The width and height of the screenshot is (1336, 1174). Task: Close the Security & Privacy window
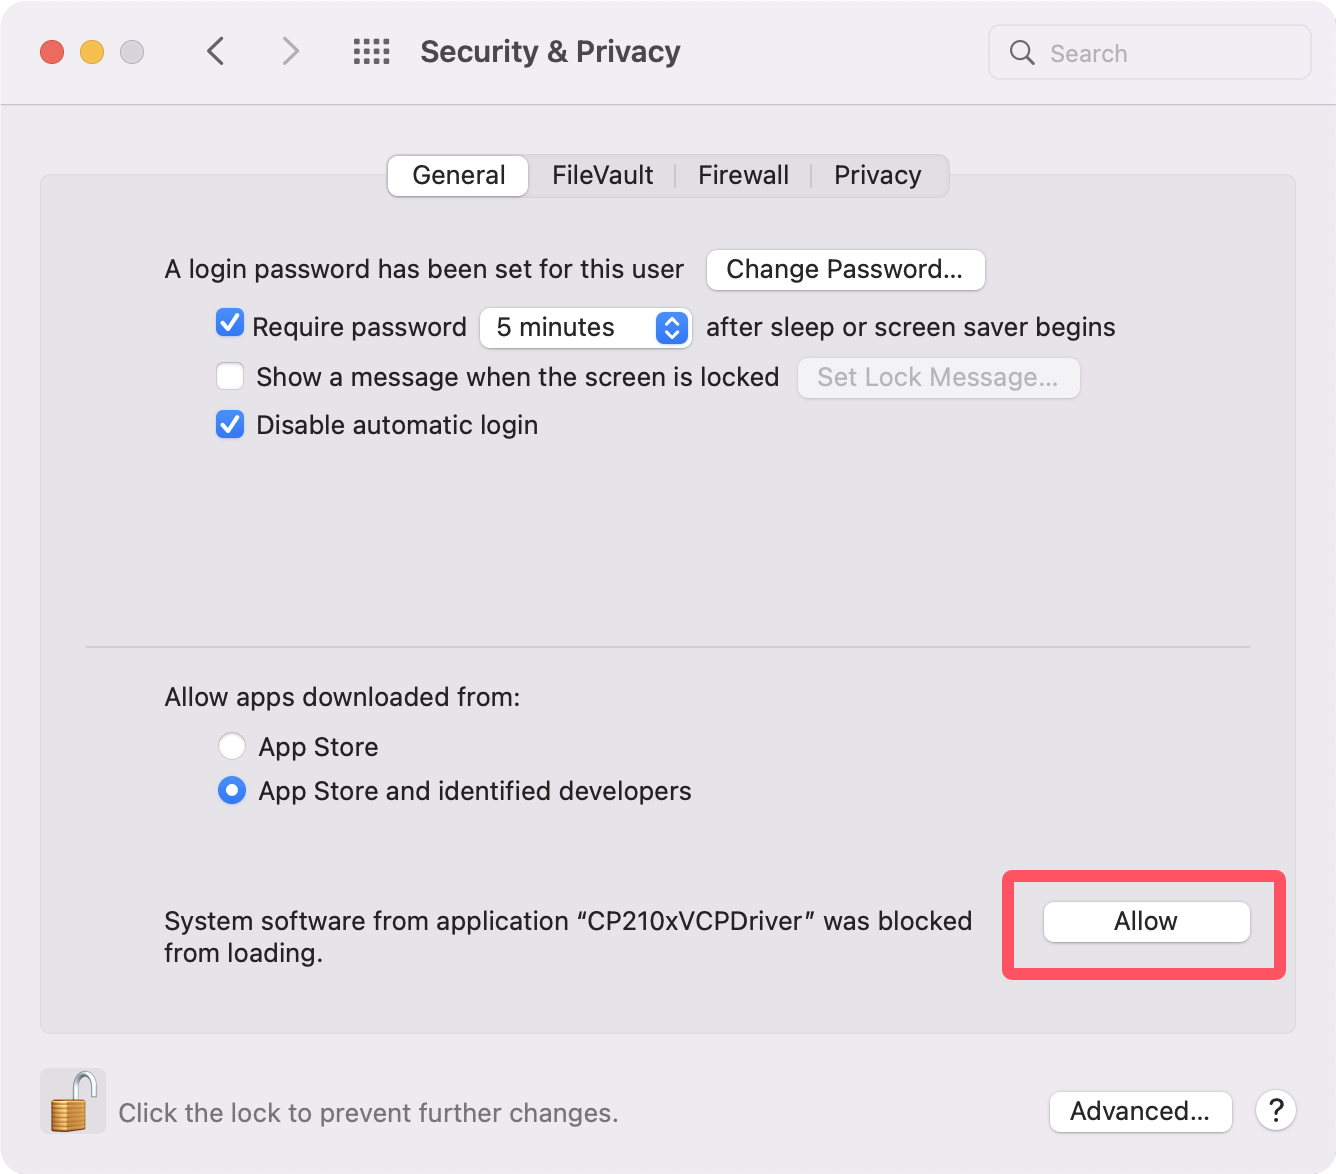coord(52,52)
